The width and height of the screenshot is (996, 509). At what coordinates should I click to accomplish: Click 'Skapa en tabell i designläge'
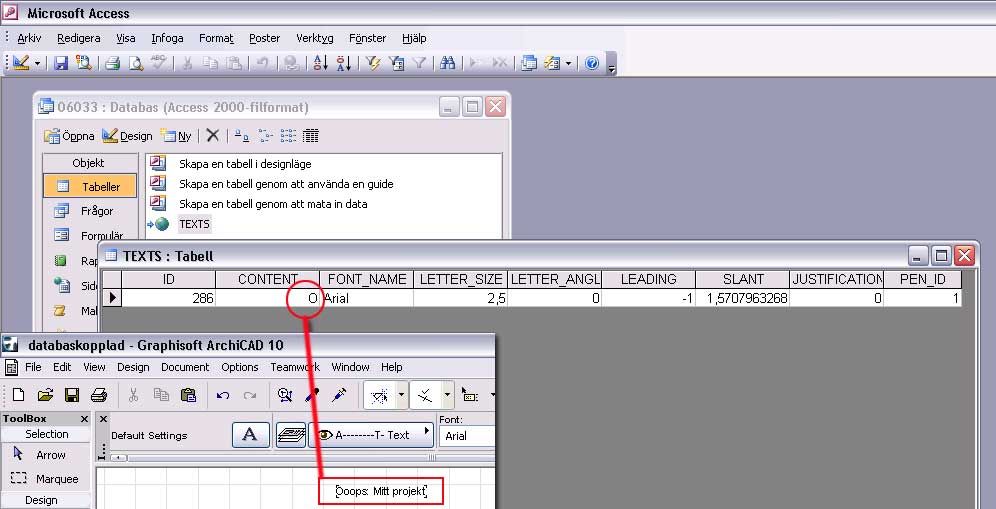(245, 164)
